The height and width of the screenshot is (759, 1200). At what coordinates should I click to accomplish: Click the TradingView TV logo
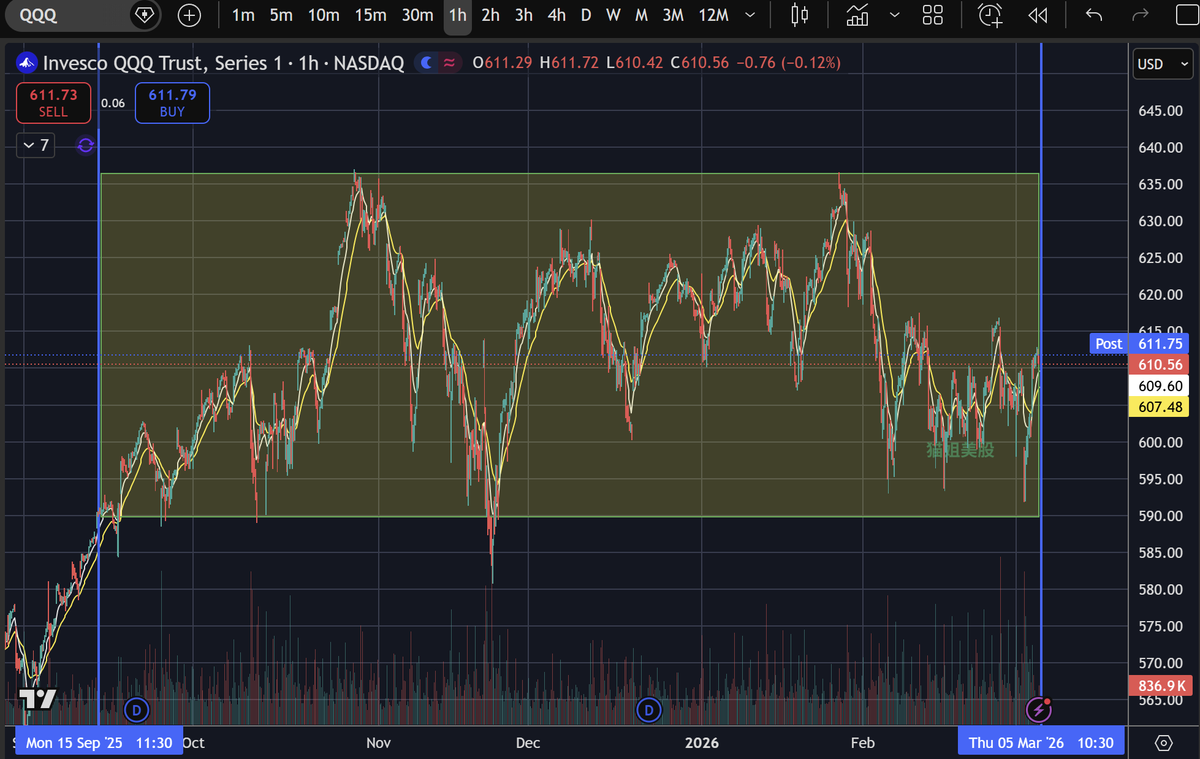(37, 700)
